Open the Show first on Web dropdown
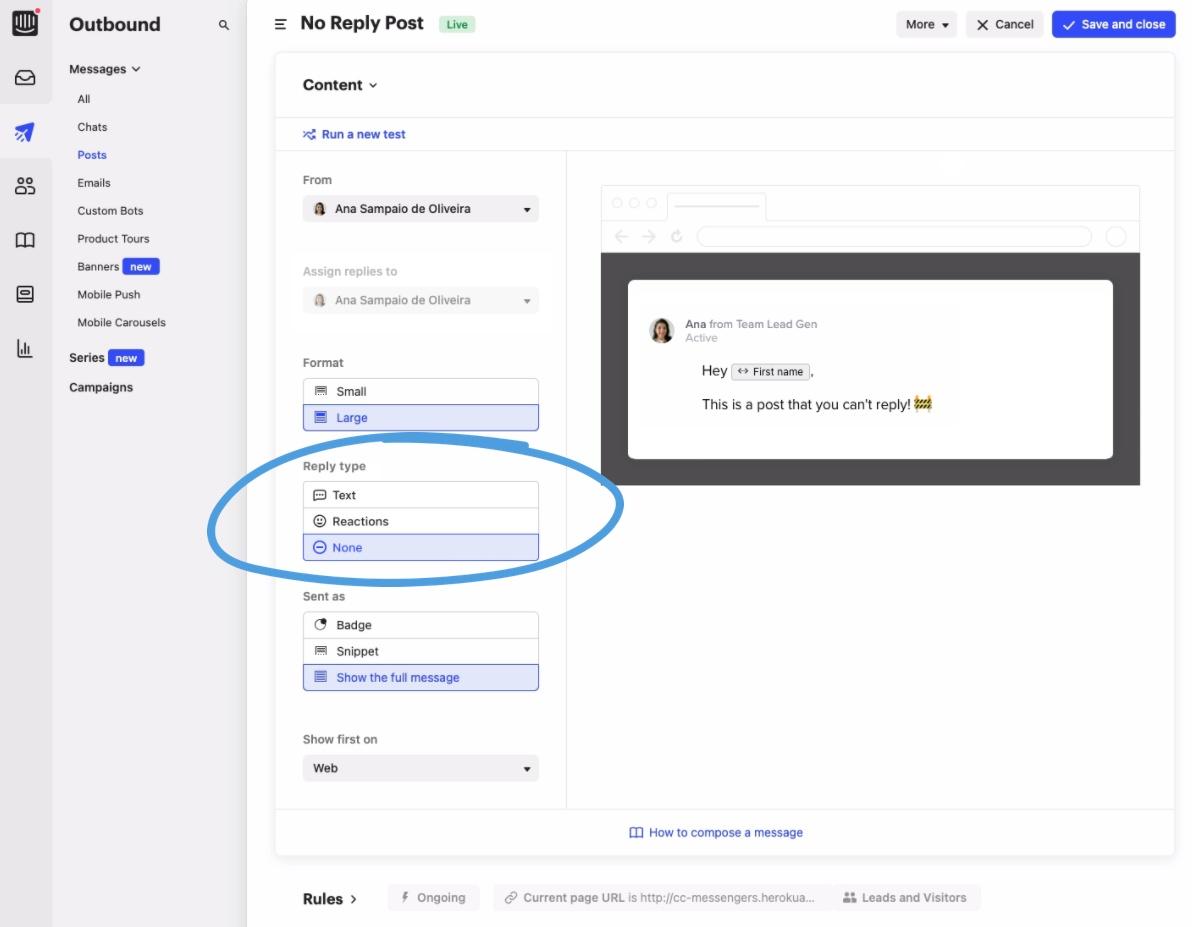Image resolution: width=1192 pixels, height=927 pixels. (420, 768)
